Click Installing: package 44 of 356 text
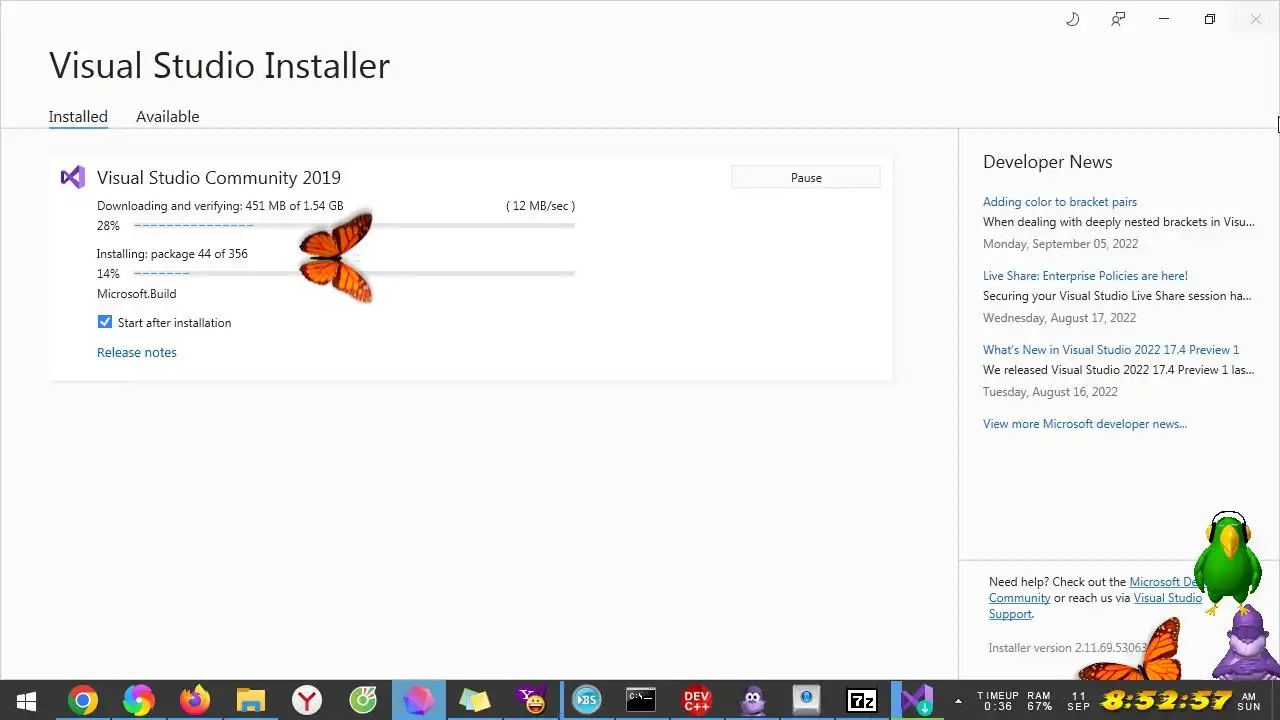The width and height of the screenshot is (1280, 720). [x=172, y=254]
